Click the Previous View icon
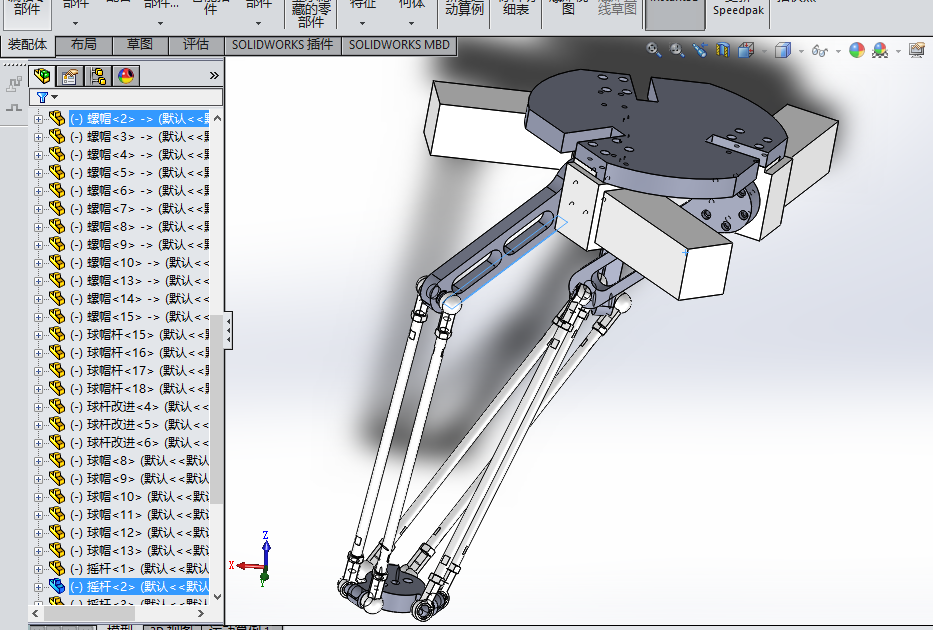The image size is (933, 630). pyautogui.click(x=700, y=50)
